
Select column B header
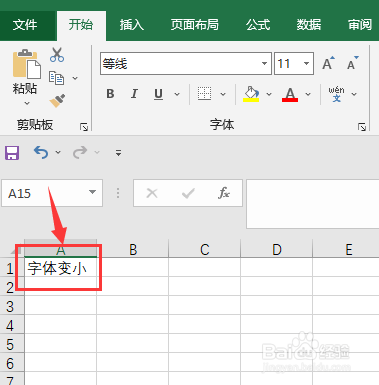pos(133,249)
